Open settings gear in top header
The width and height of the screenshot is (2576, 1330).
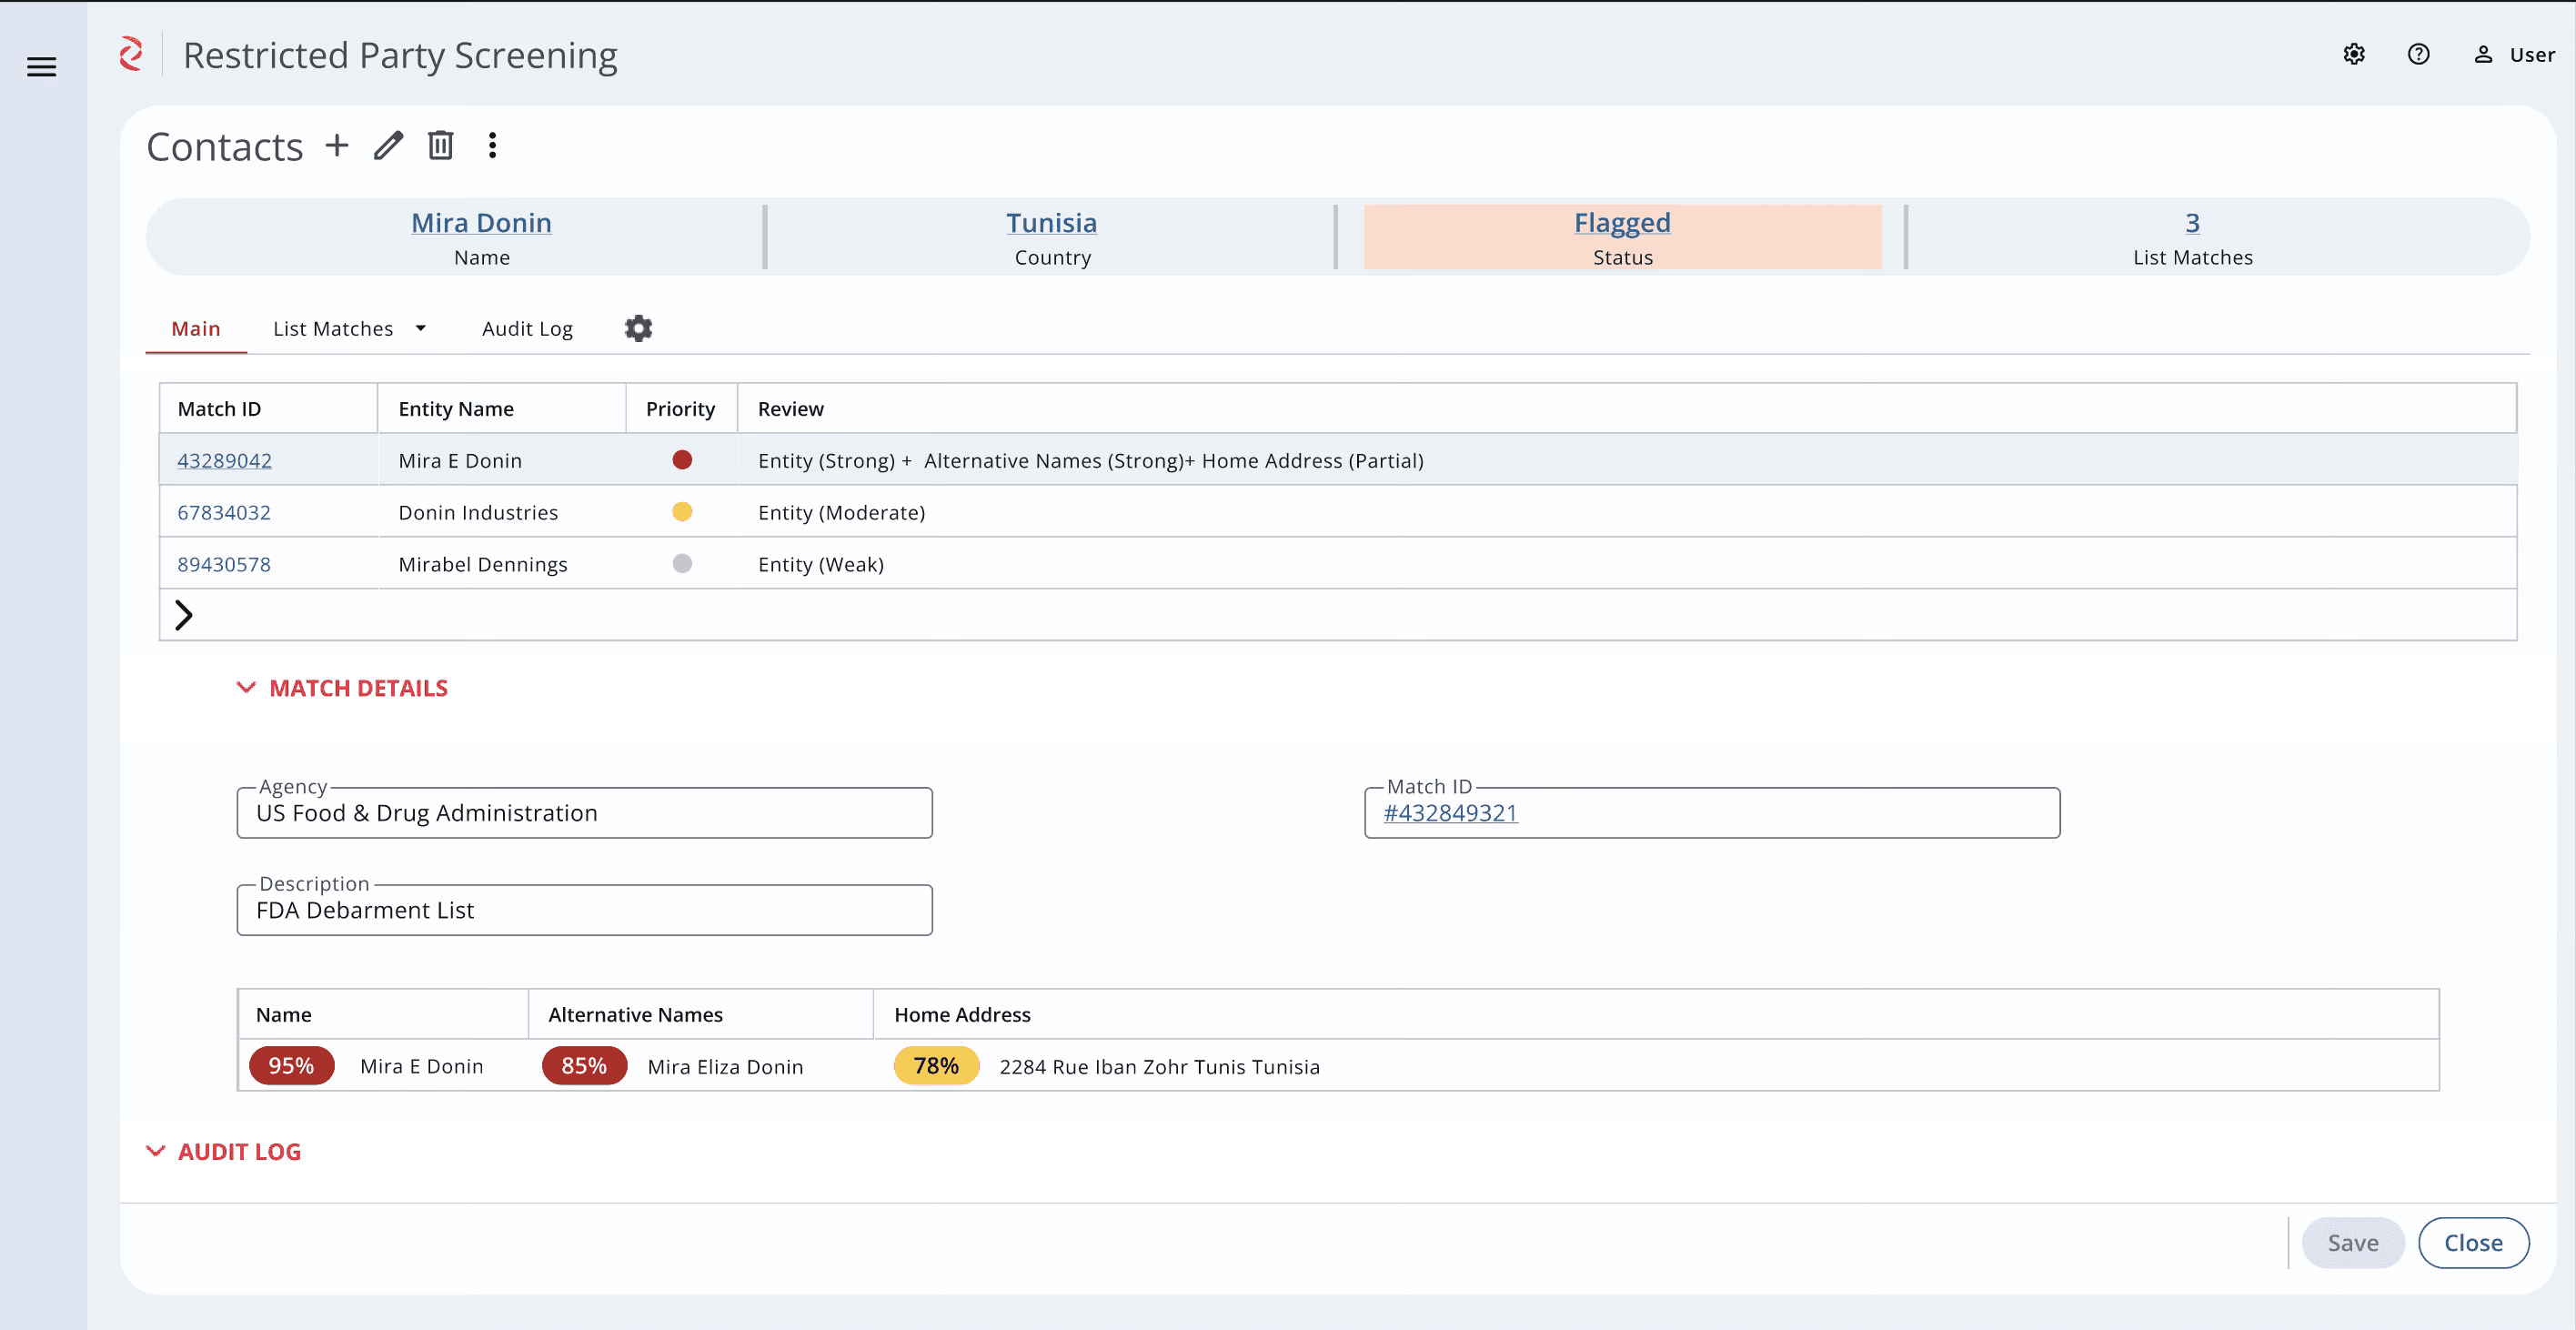[2354, 54]
